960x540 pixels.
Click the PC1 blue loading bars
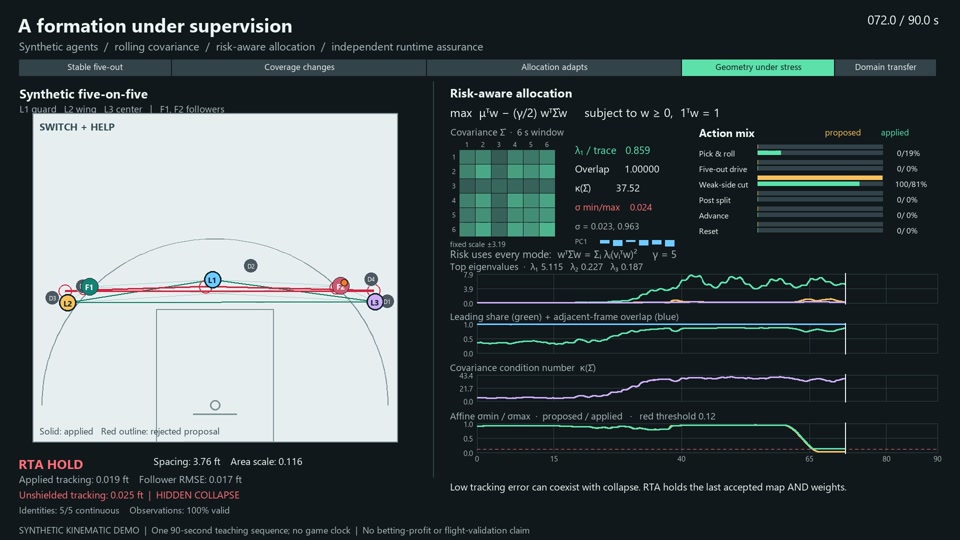pyautogui.click(x=637, y=242)
